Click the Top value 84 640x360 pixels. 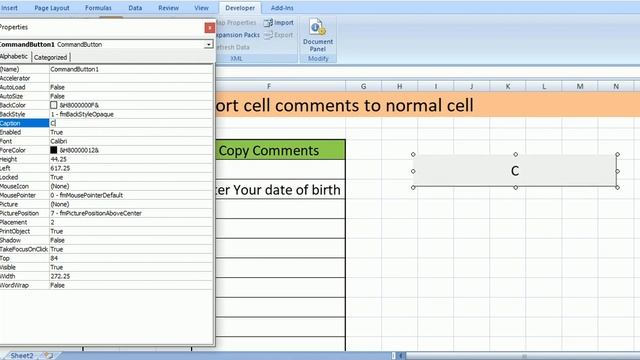(54, 258)
